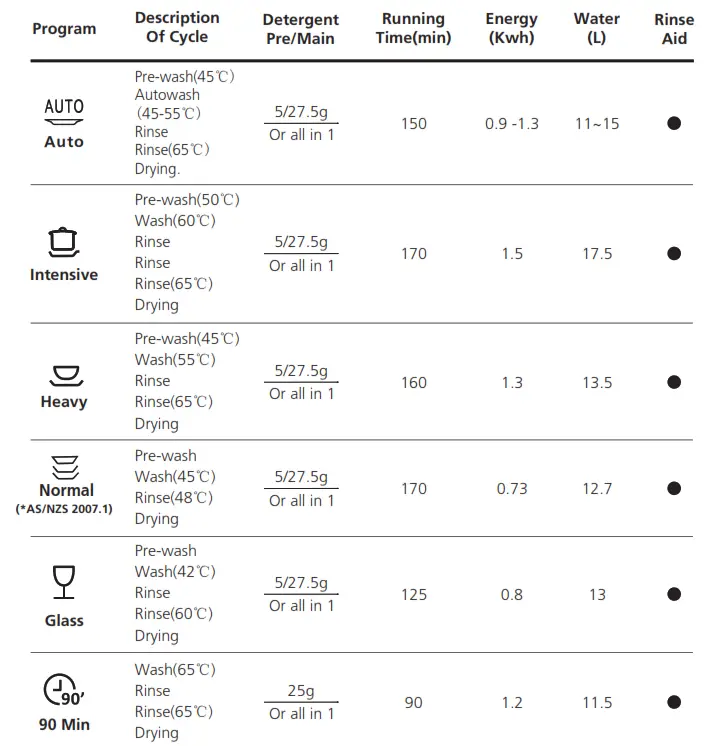
Task: Click the 17.5 water value for Intensive
Action: point(597,254)
